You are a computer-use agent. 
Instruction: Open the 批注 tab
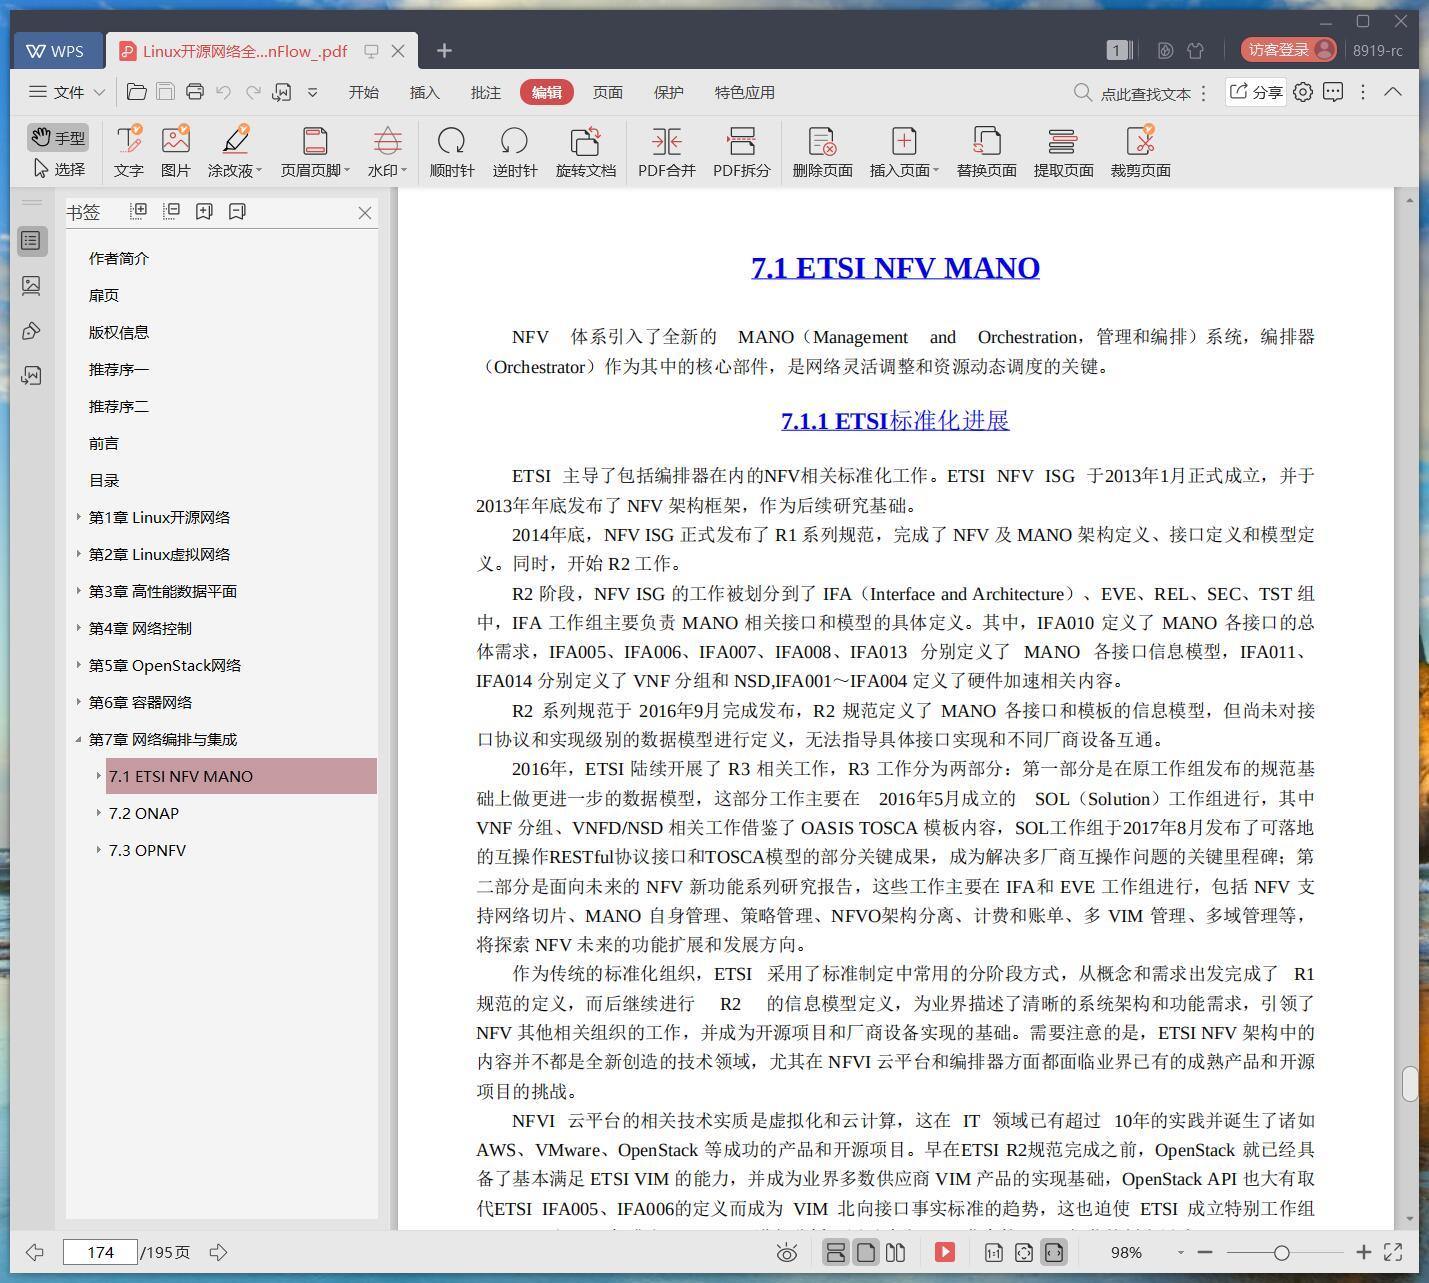pyautogui.click(x=485, y=92)
